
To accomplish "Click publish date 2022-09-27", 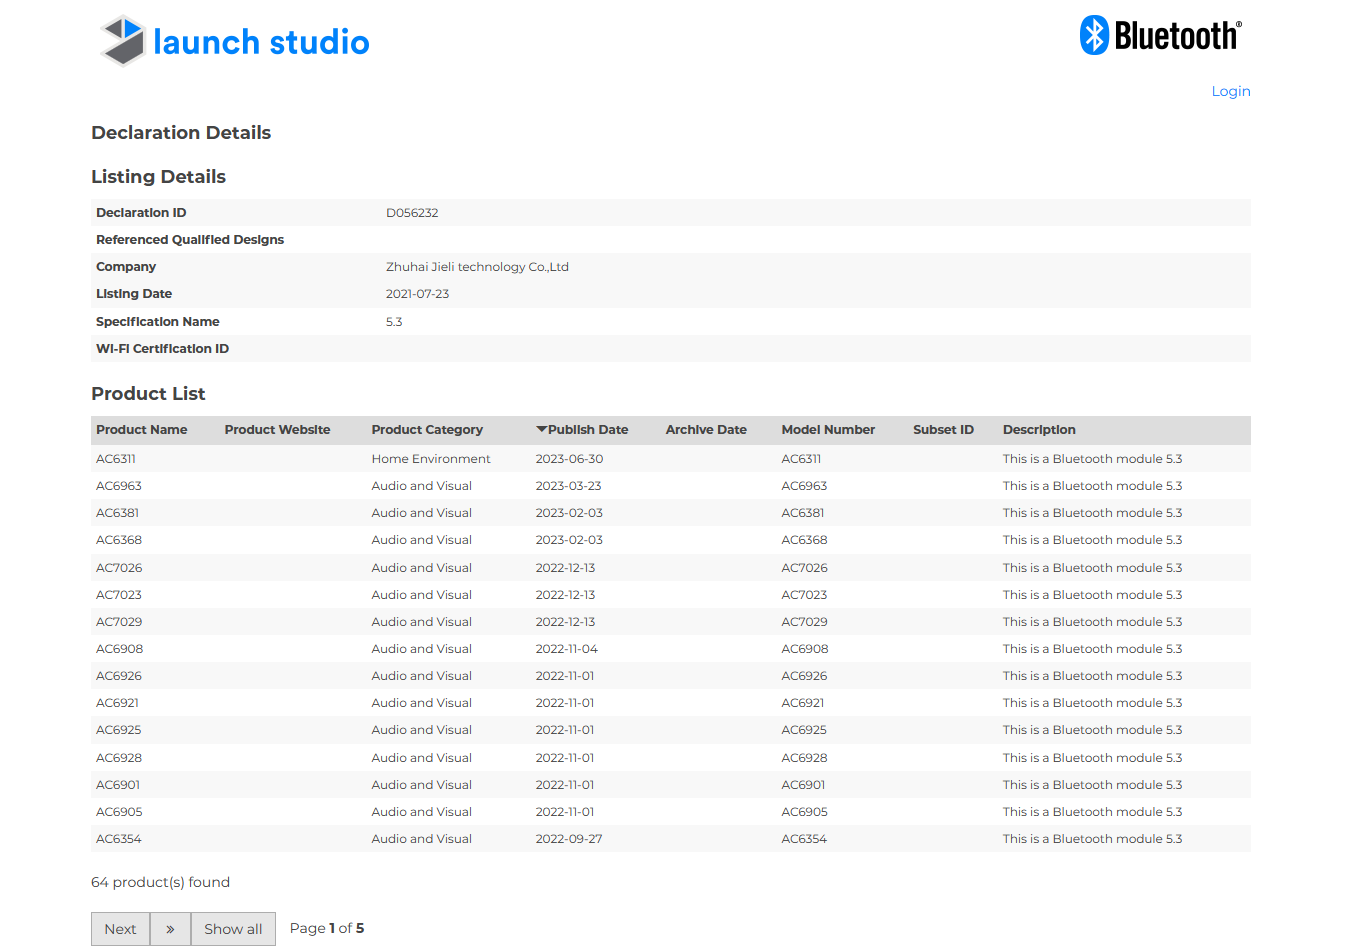I will (569, 839).
